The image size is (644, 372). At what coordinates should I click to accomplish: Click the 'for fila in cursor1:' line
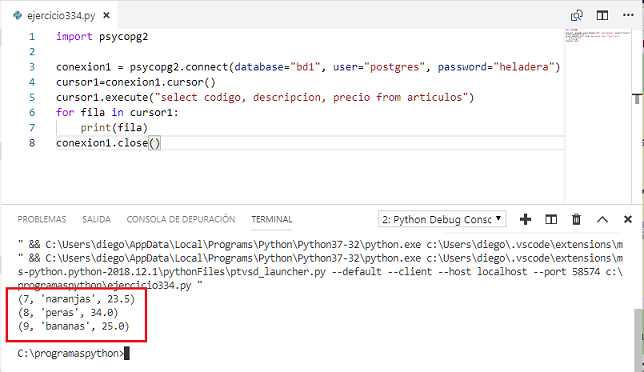117,113
